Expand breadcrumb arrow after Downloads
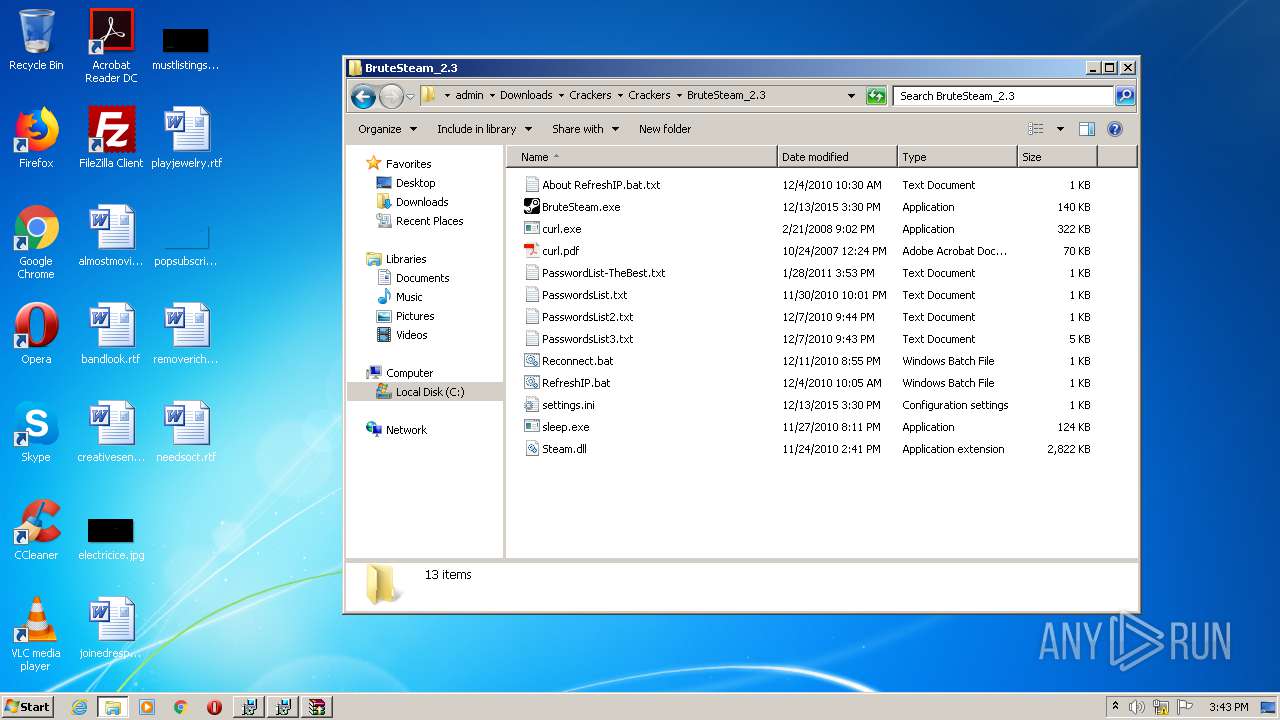The width and height of the screenshot is (1280, 720). tap(561, 96)
